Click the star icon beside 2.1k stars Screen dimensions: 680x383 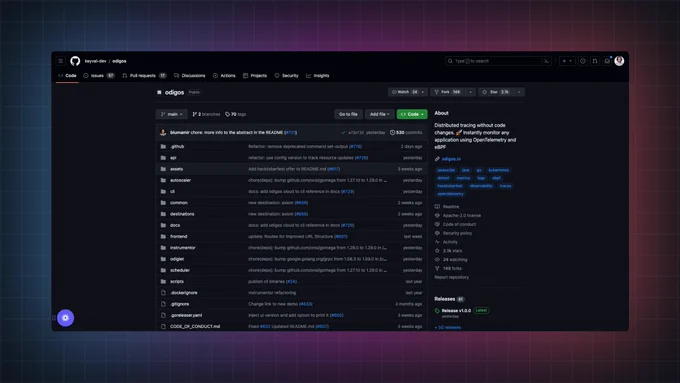coord(437,251)
